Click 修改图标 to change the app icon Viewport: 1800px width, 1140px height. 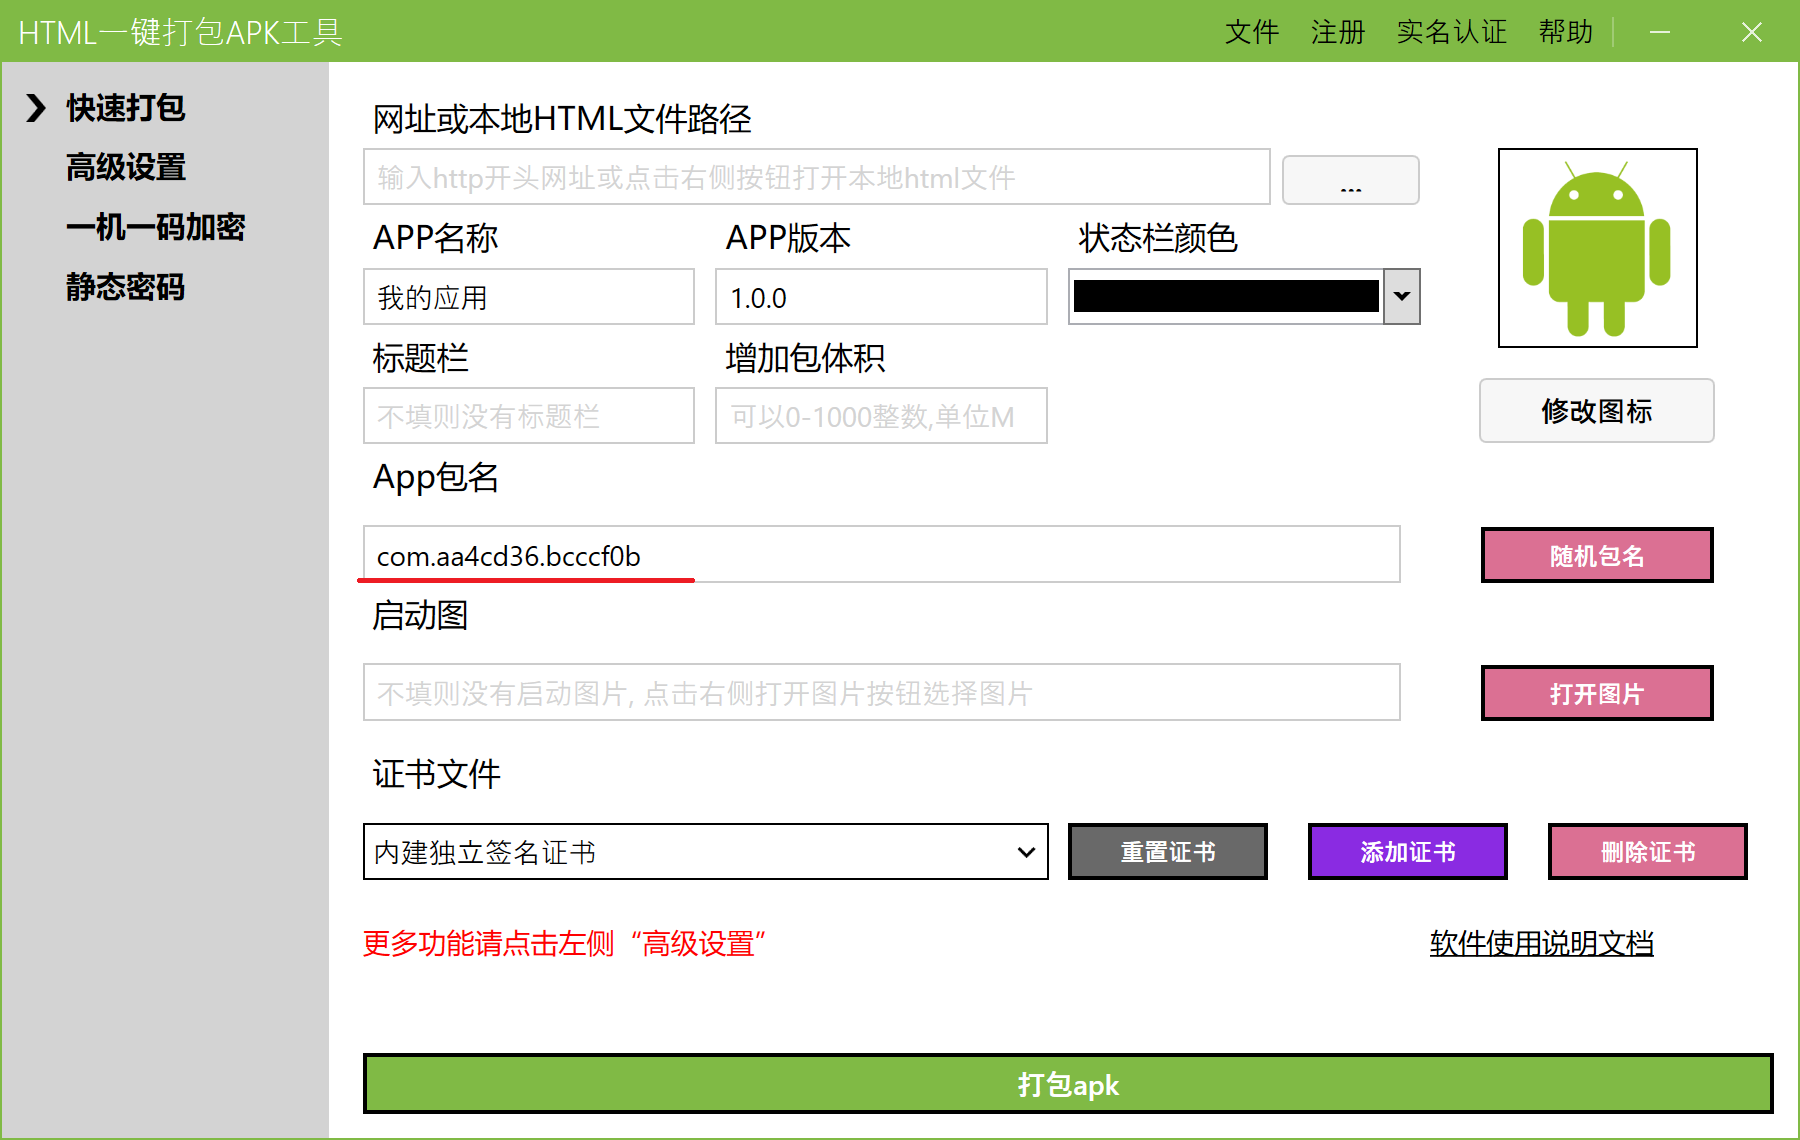pos(1596,411)
